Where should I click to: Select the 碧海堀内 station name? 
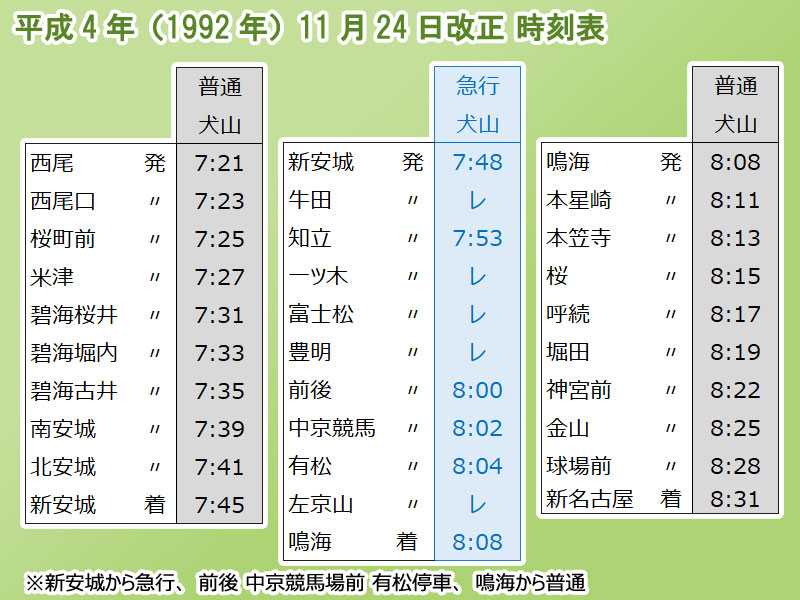pos(74,353)
